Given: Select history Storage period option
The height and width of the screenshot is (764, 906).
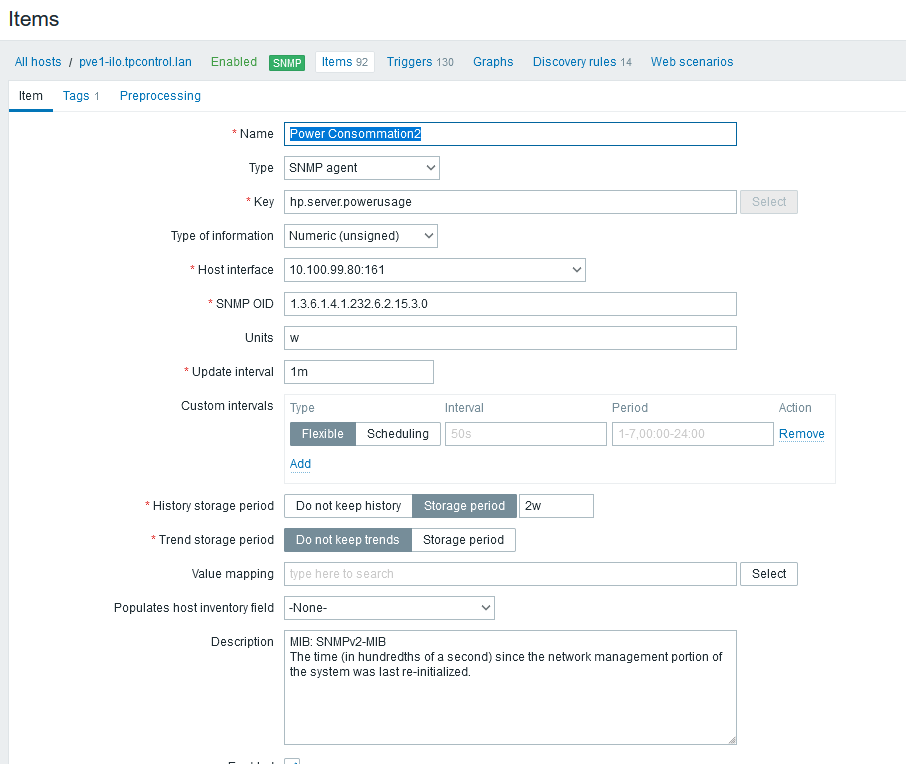Looking at the screenshot, I should click(464, 506).
